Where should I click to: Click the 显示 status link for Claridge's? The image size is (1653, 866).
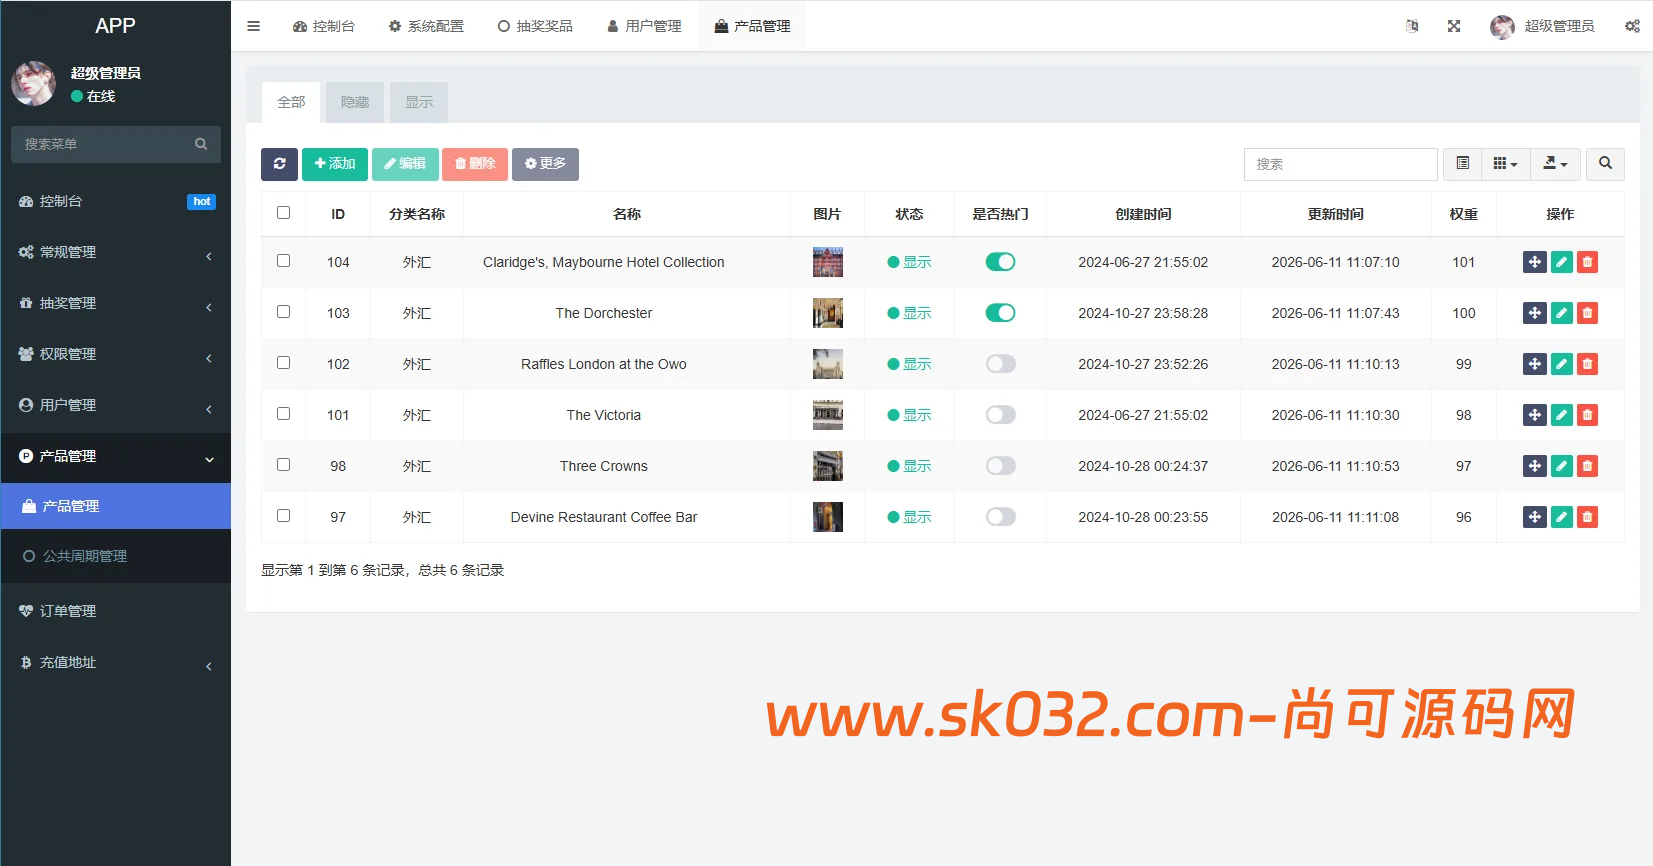click(x=909, y=262)
